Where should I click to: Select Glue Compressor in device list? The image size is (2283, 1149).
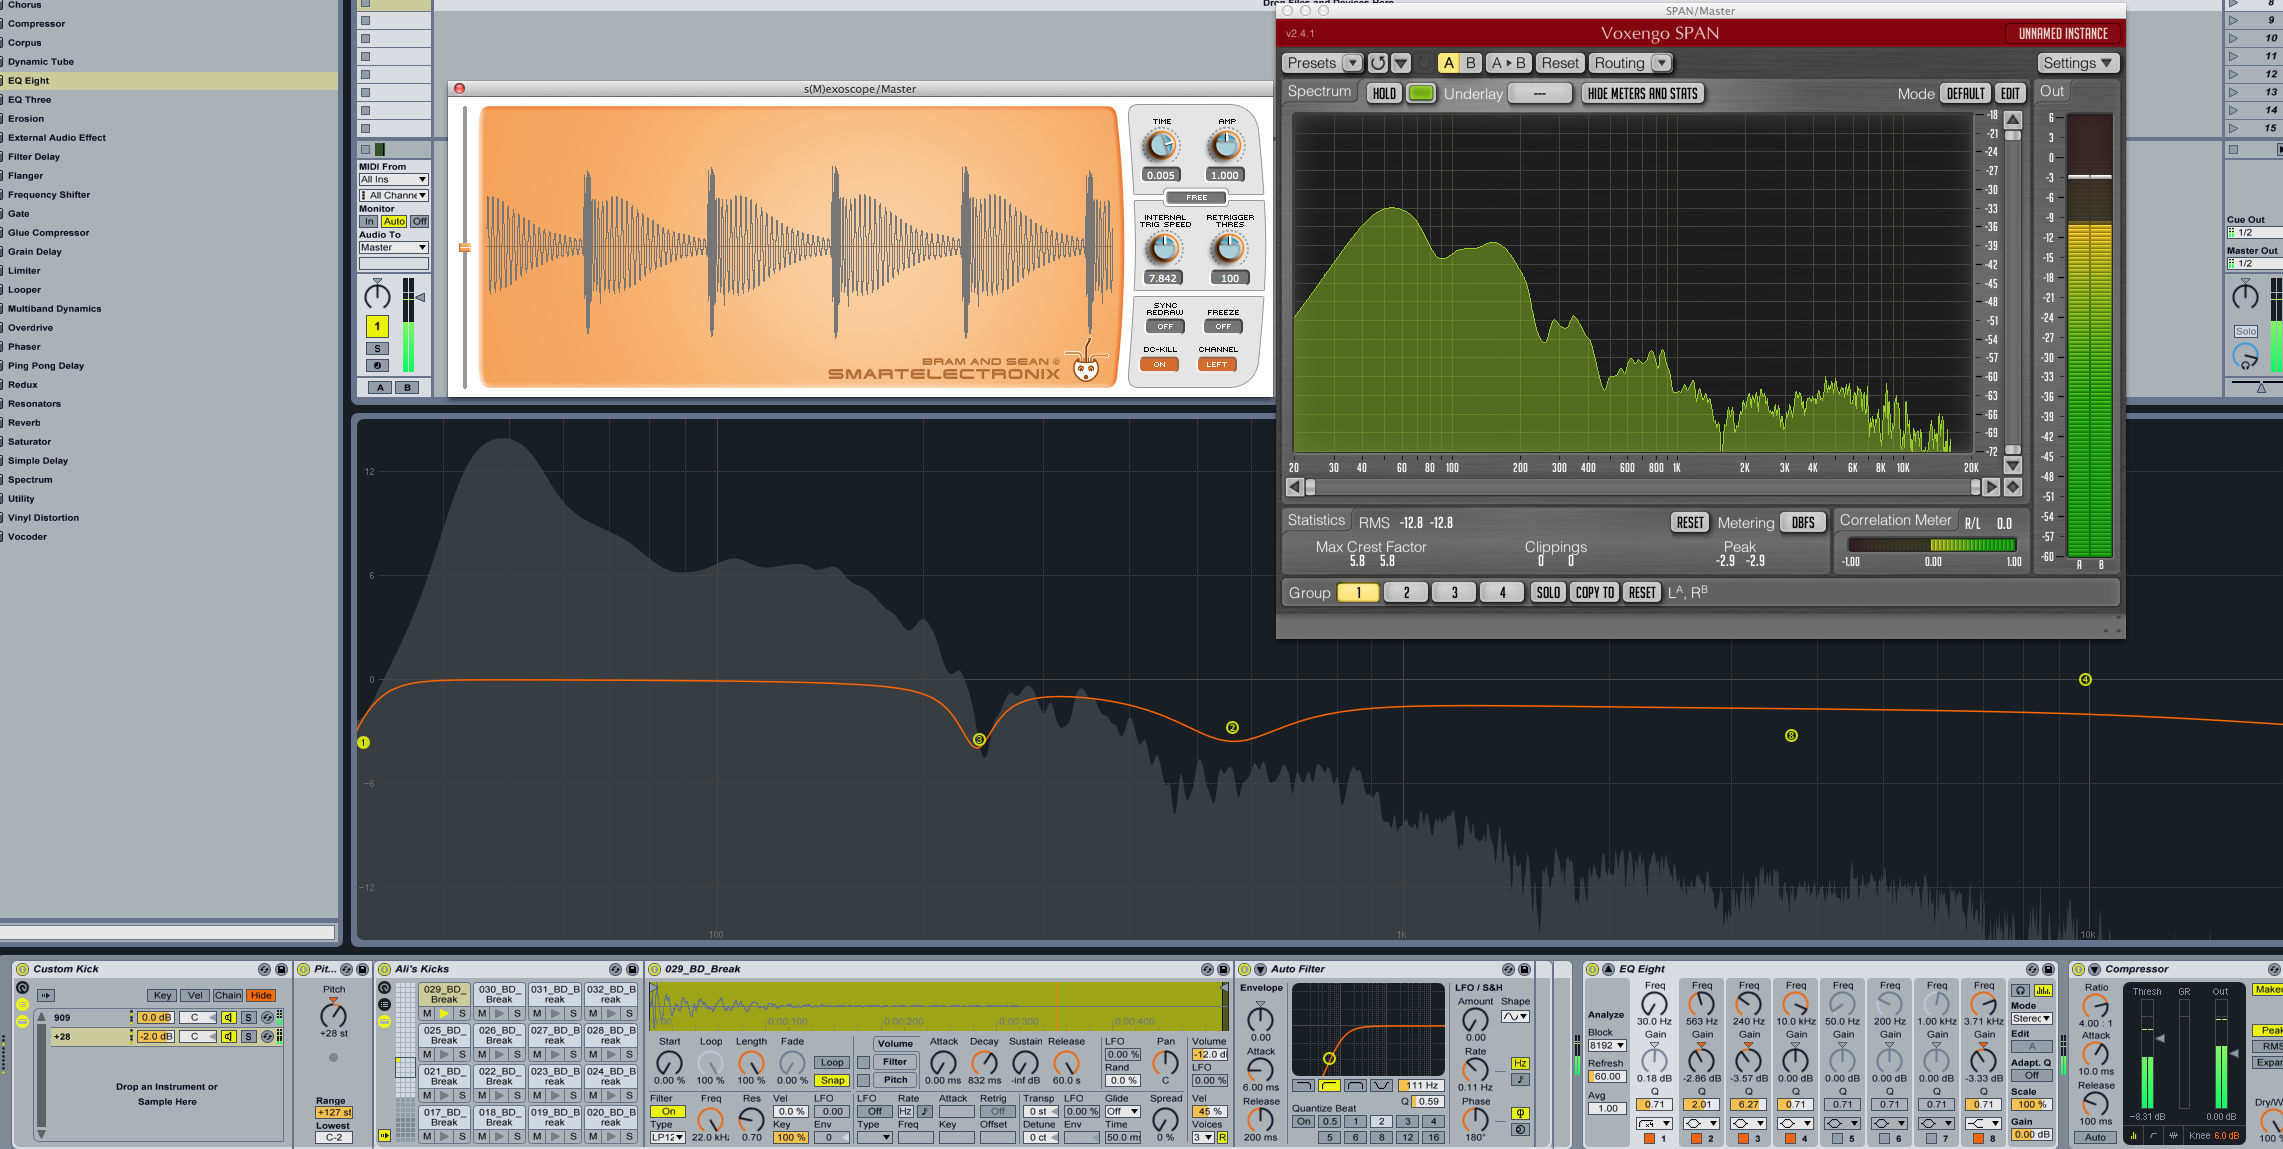(48, 232)
